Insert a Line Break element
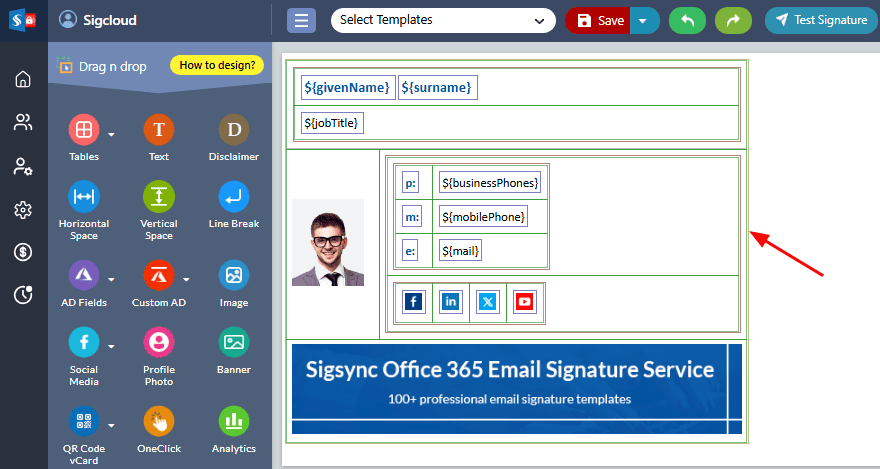Screen dimensions: 880x469 (234, 196)
